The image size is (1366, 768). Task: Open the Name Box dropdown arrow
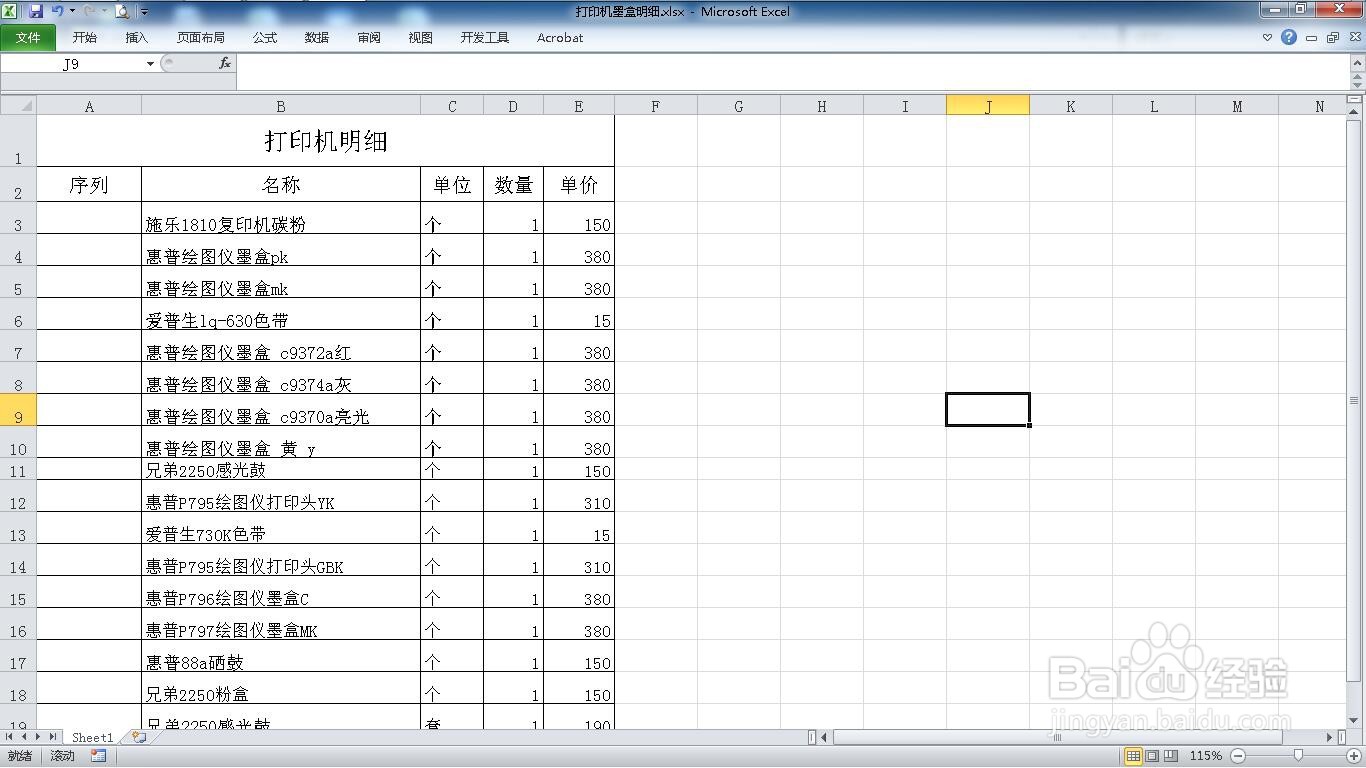150,64
